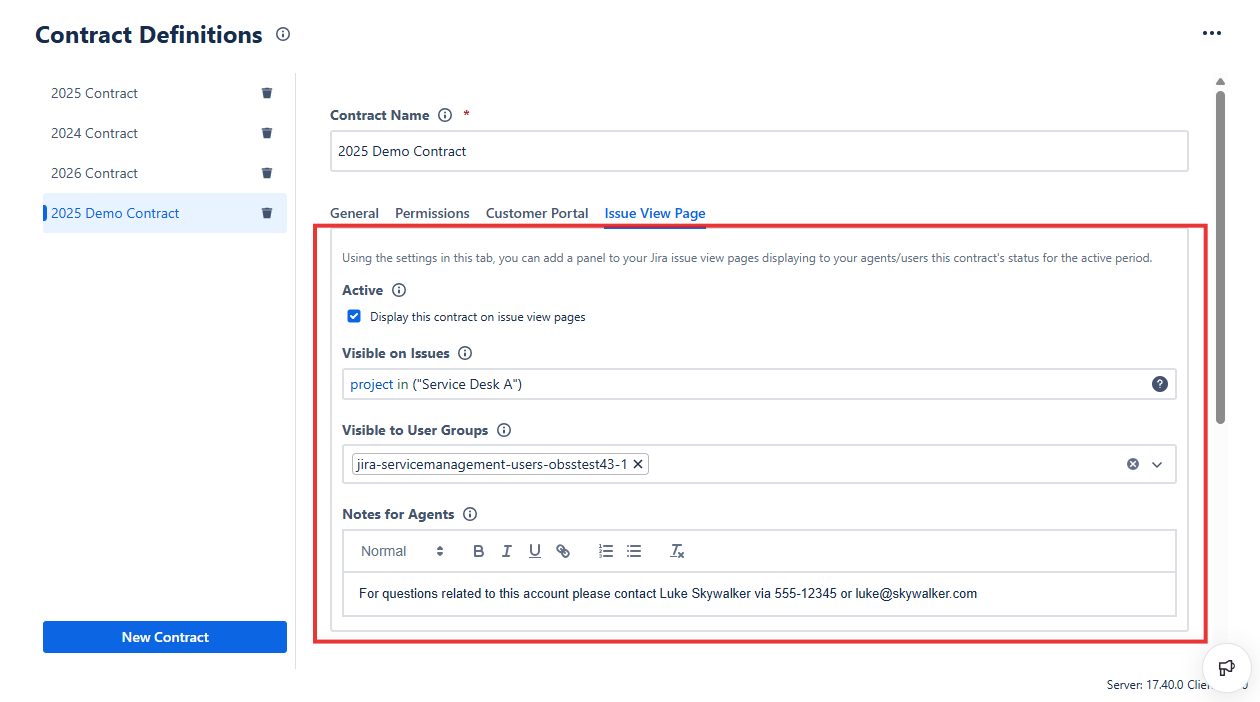Clear all selected user groups
Viewport: 1260px width, 702px height.
(x=1133, y=464)
